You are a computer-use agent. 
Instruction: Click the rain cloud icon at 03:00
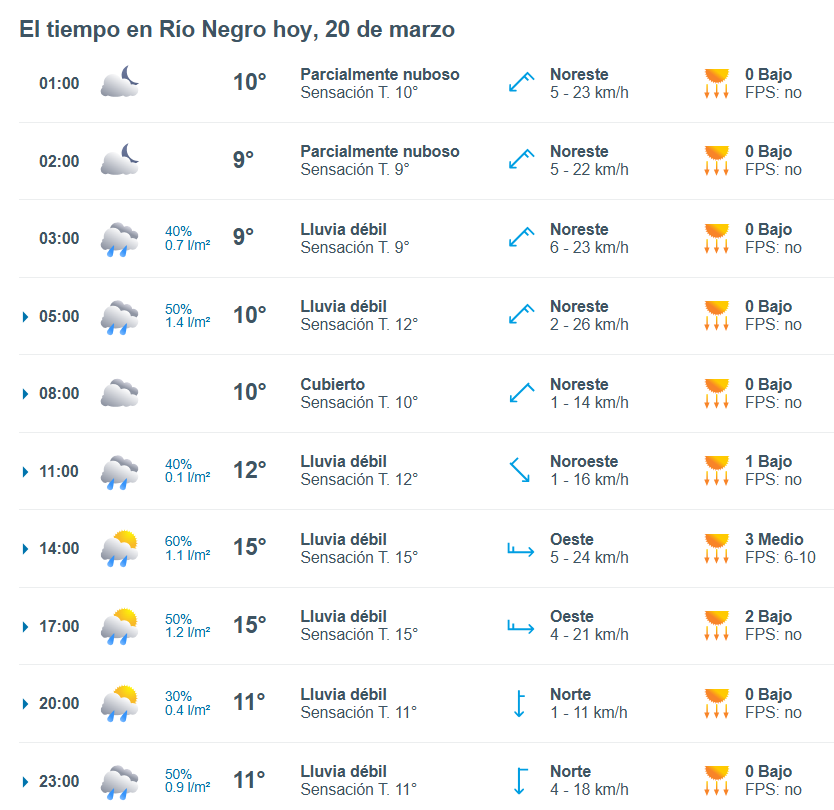click(x=119, y=239)
